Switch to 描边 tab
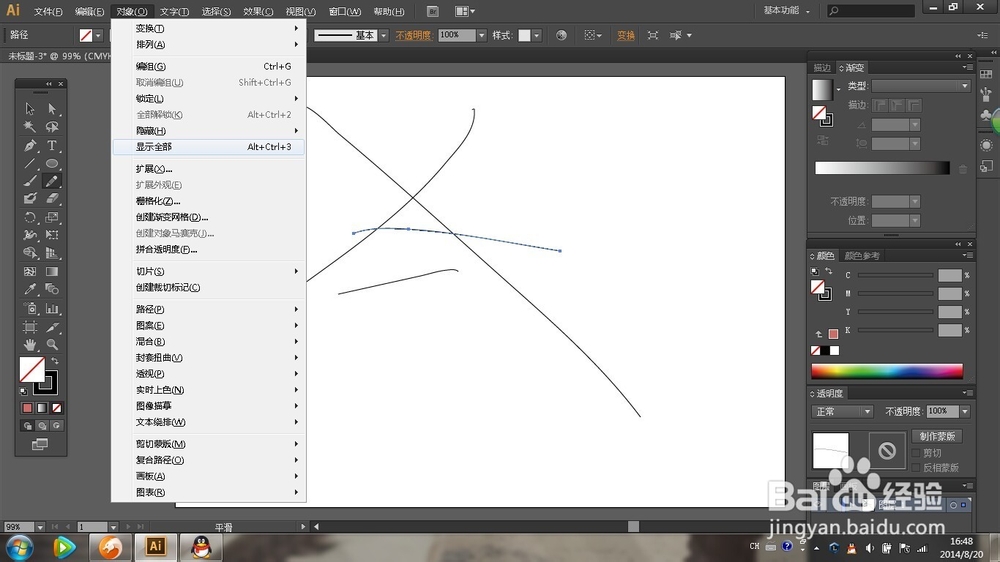This screenshot has height=562, width=1000. tap(821, 68)
